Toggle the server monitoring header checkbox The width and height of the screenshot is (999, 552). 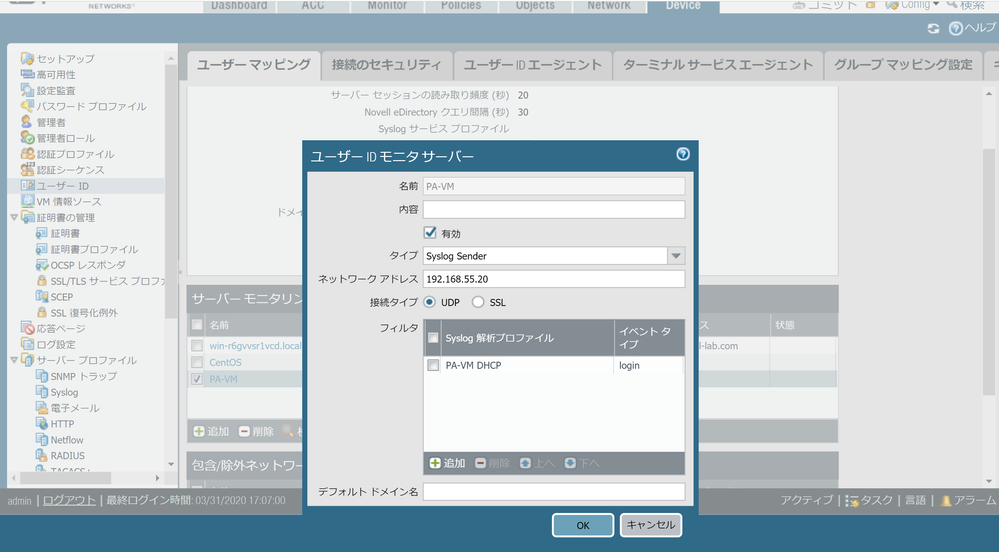197,325
